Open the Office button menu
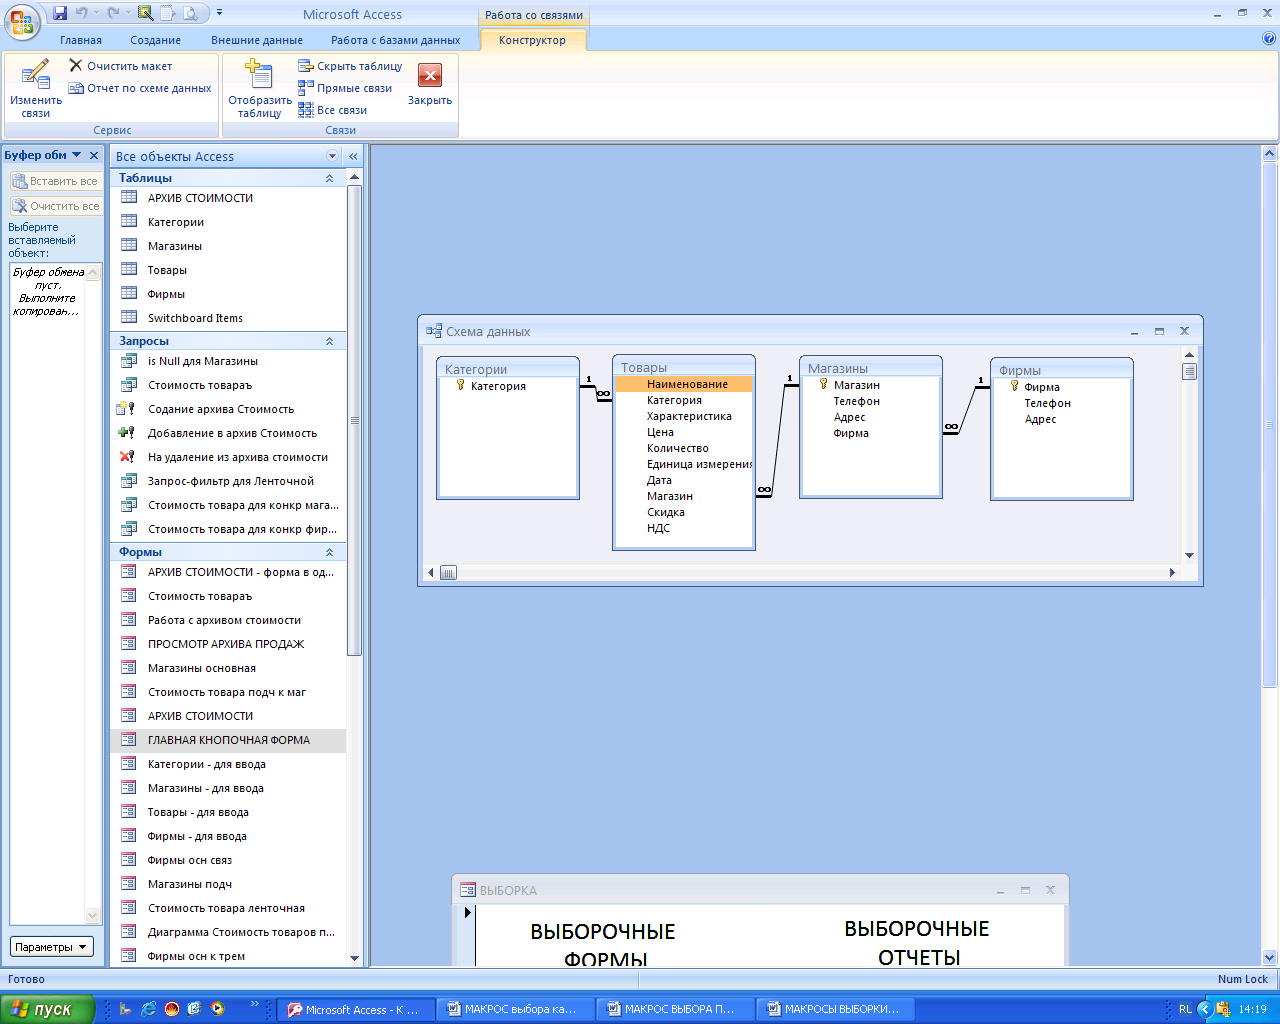 (21, 21)
